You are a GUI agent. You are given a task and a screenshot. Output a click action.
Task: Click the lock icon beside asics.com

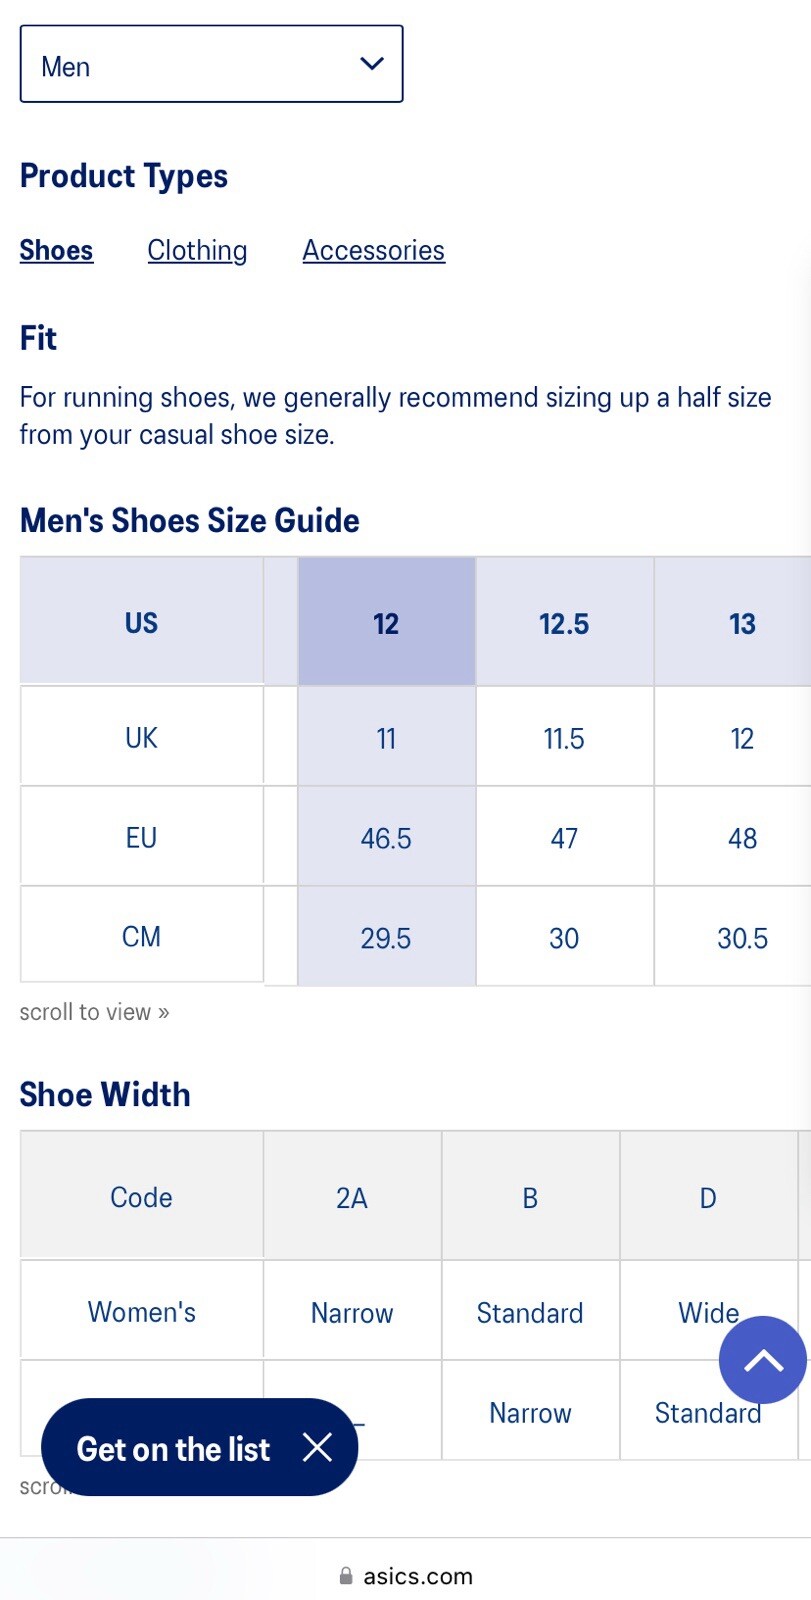click(346, 1576)
